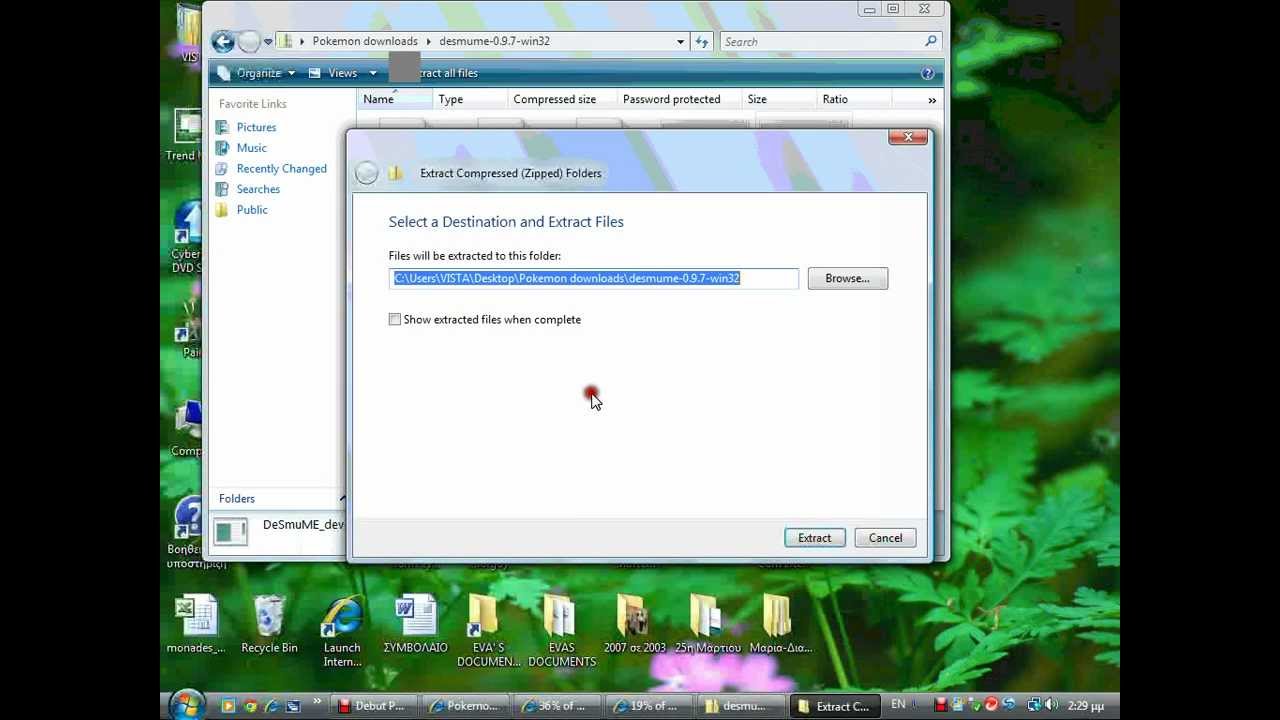Click the destination folder path field
The height and width of the screenshot is (720, 1280).
tap(594, 278)
